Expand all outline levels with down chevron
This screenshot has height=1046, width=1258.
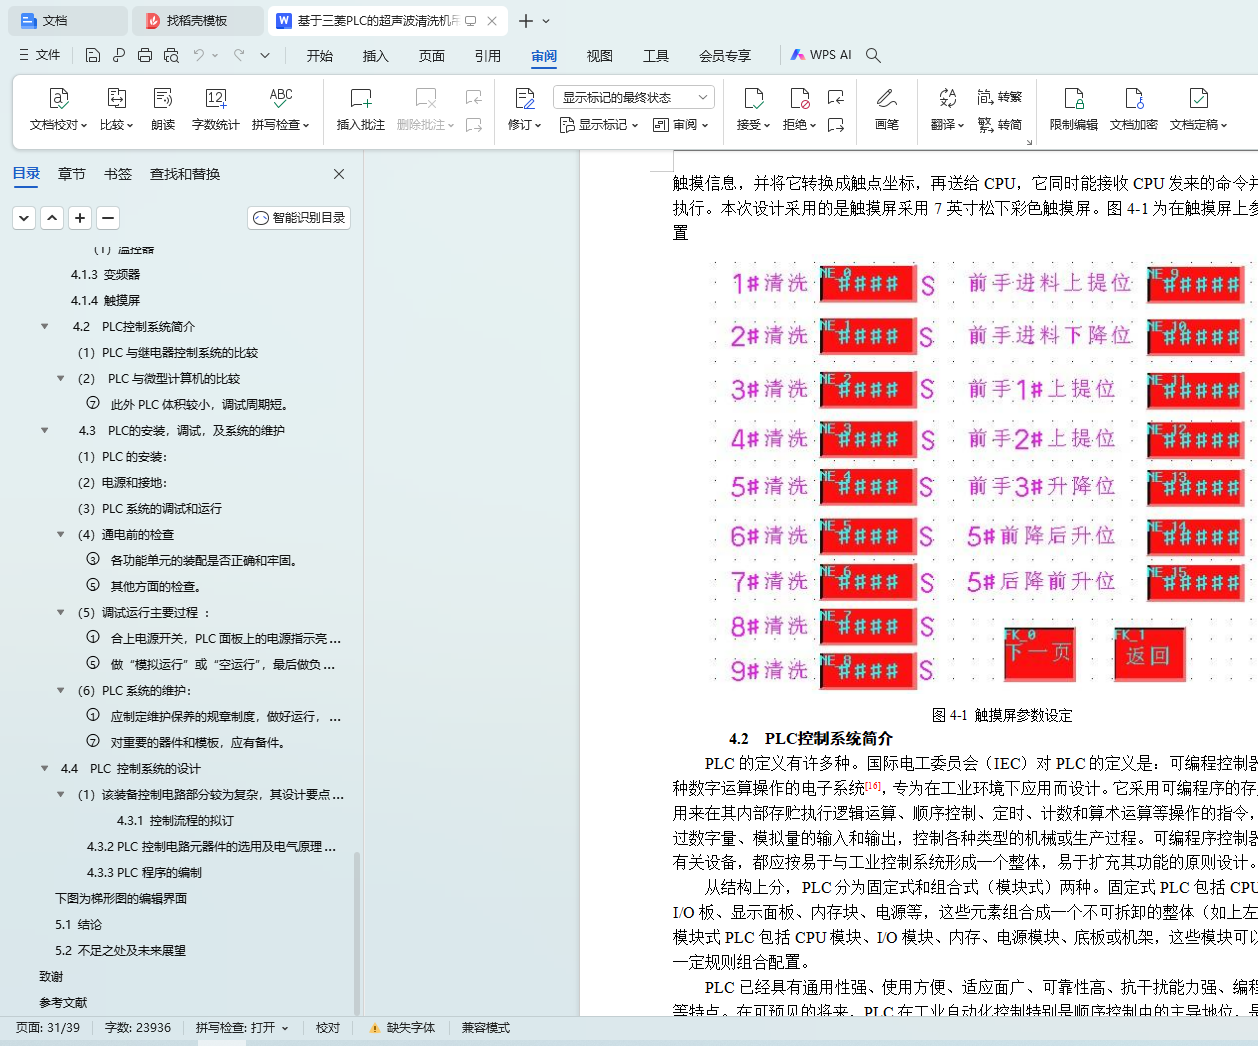(x=24, y=217)
